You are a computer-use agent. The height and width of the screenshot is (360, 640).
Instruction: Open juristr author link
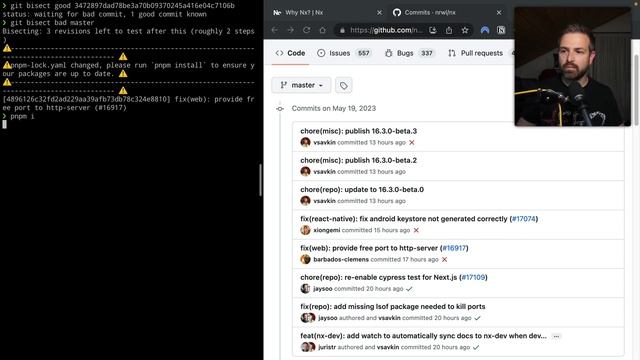(x=327, y=347)
